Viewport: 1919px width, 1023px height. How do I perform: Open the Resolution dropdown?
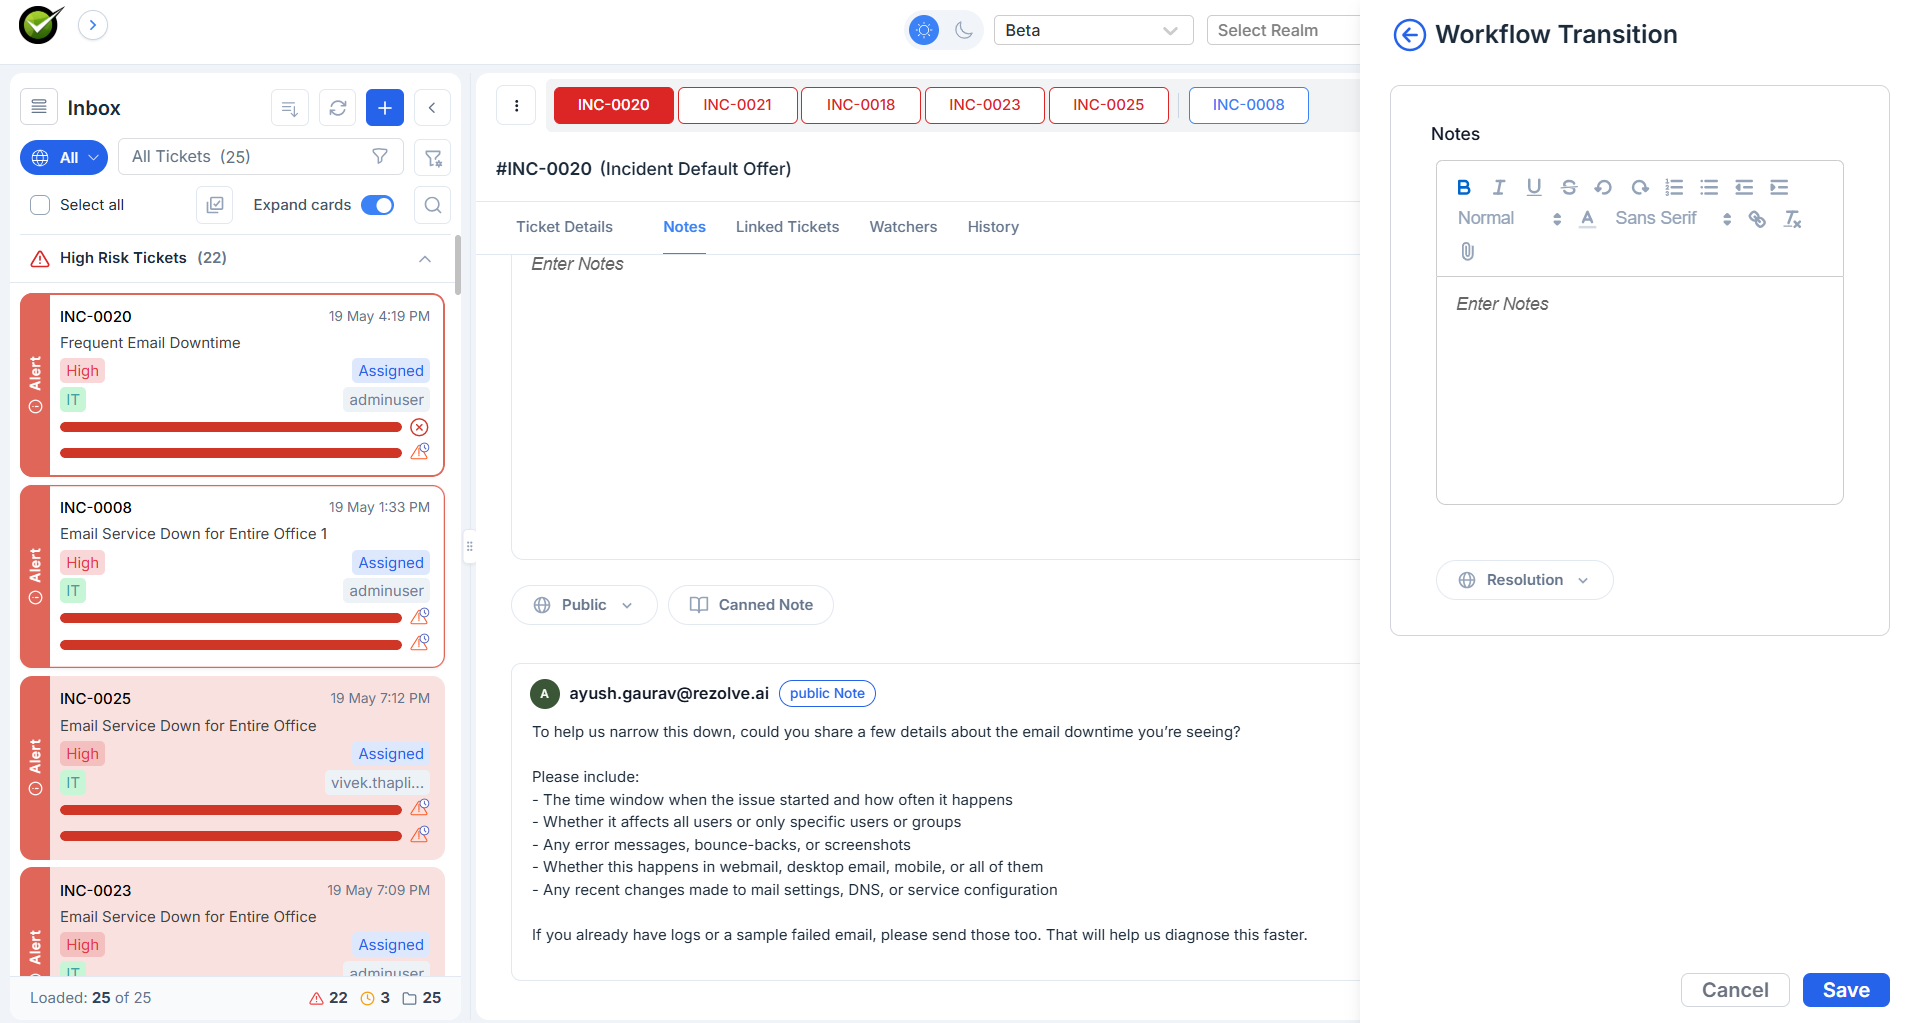tap(1524, 580)
